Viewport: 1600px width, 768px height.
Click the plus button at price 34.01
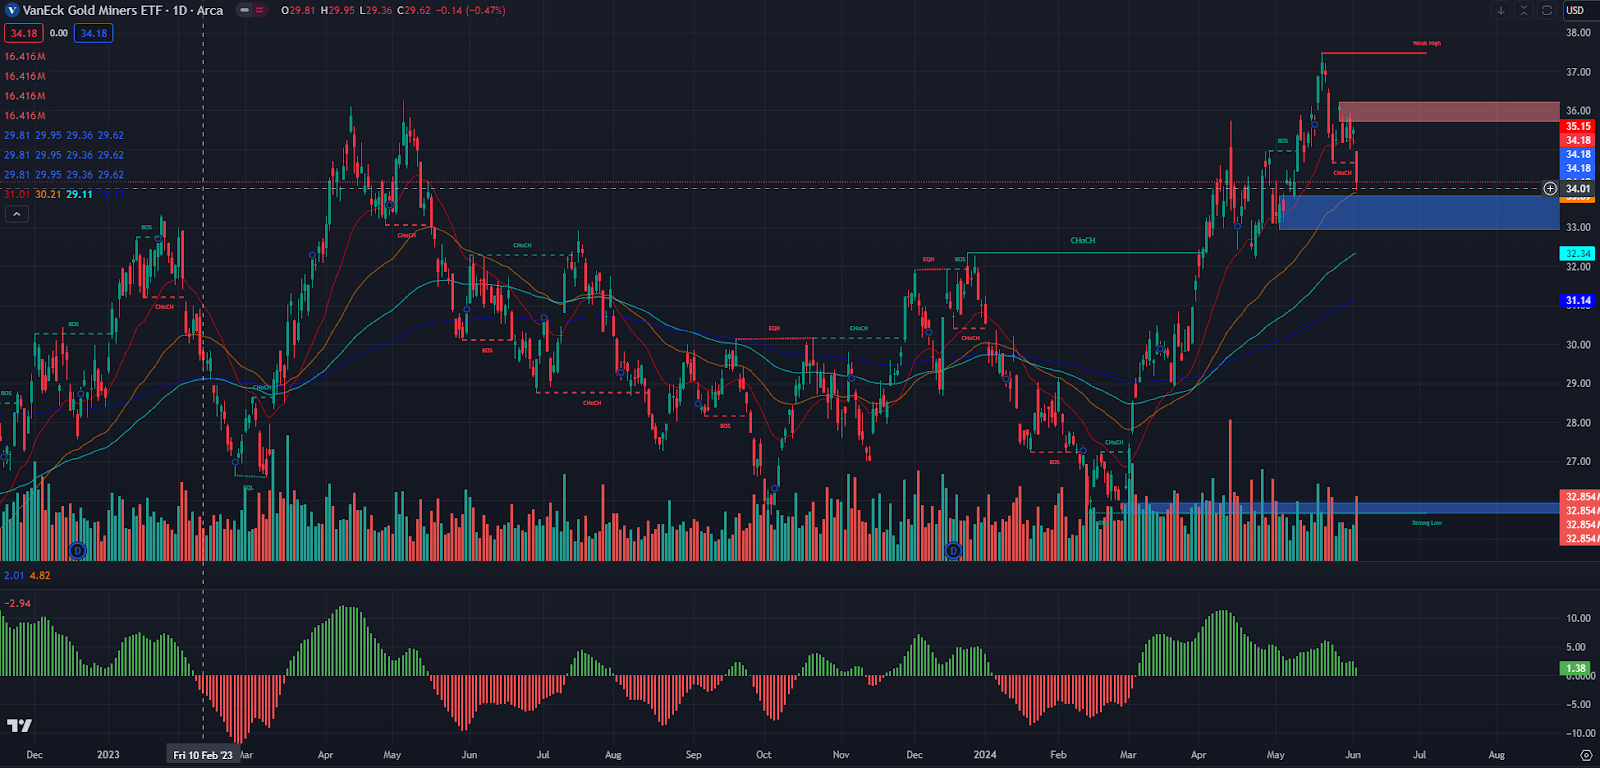(x=1550, y=188)
